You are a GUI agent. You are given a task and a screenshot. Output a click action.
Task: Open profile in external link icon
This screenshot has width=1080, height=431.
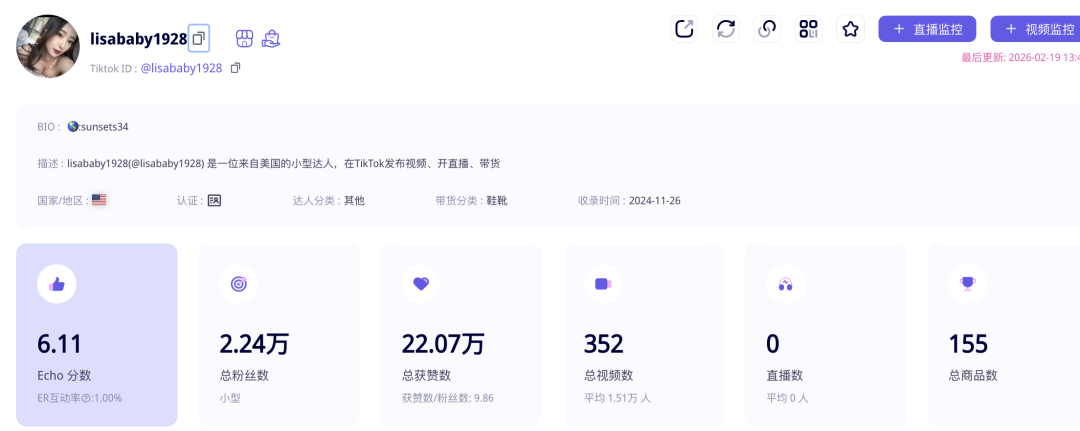684,29
